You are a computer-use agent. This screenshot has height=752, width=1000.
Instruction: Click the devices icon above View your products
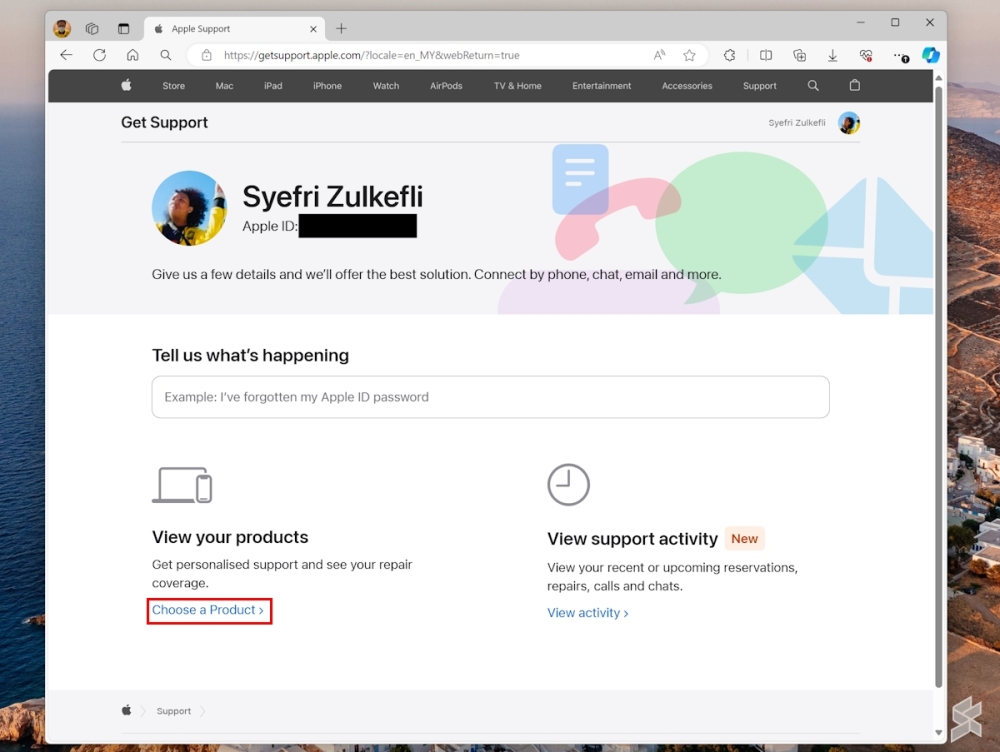[182, 485]
